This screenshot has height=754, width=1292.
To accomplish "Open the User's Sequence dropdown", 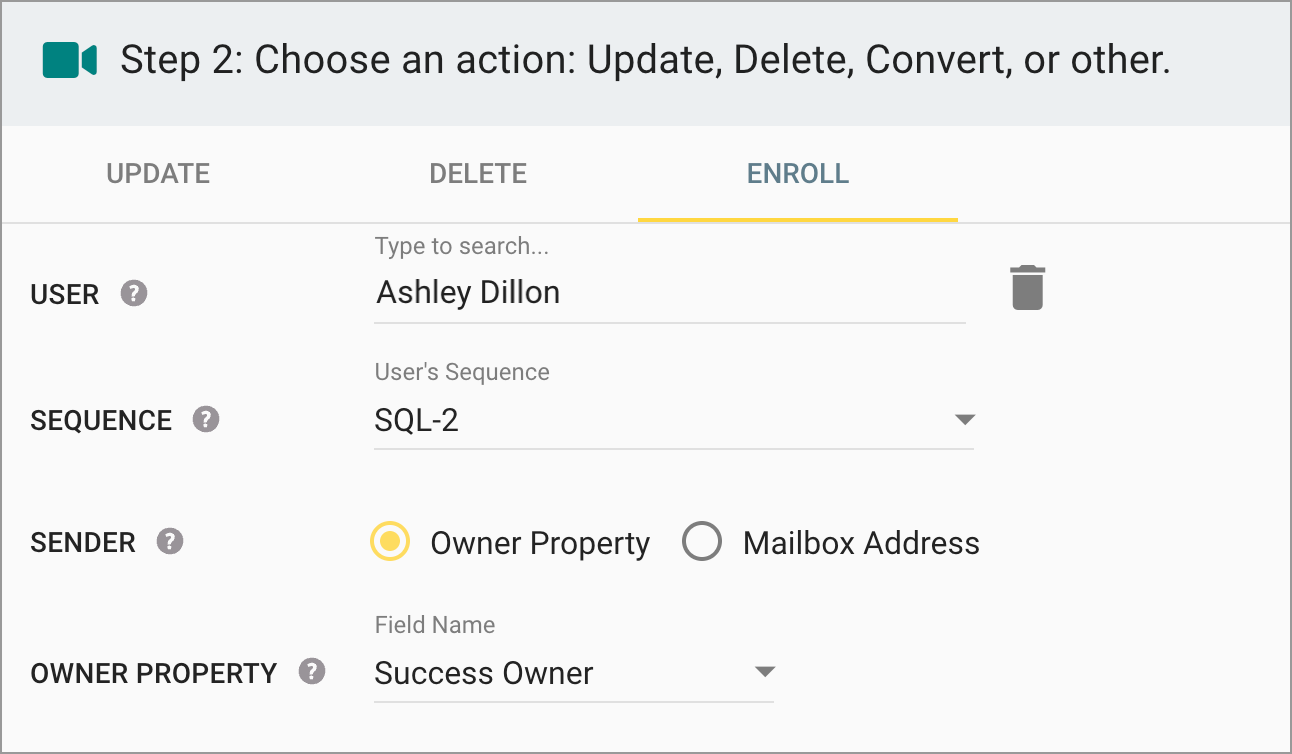I will (670, 420).
